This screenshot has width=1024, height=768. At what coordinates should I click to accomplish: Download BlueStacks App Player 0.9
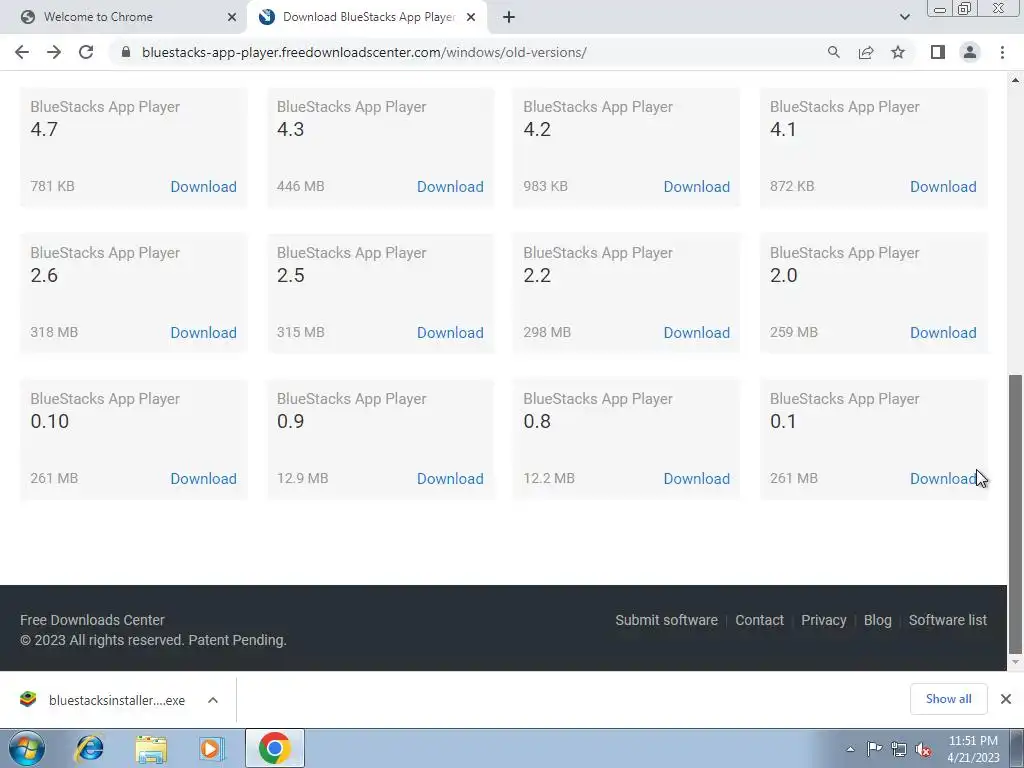(450, 479)
